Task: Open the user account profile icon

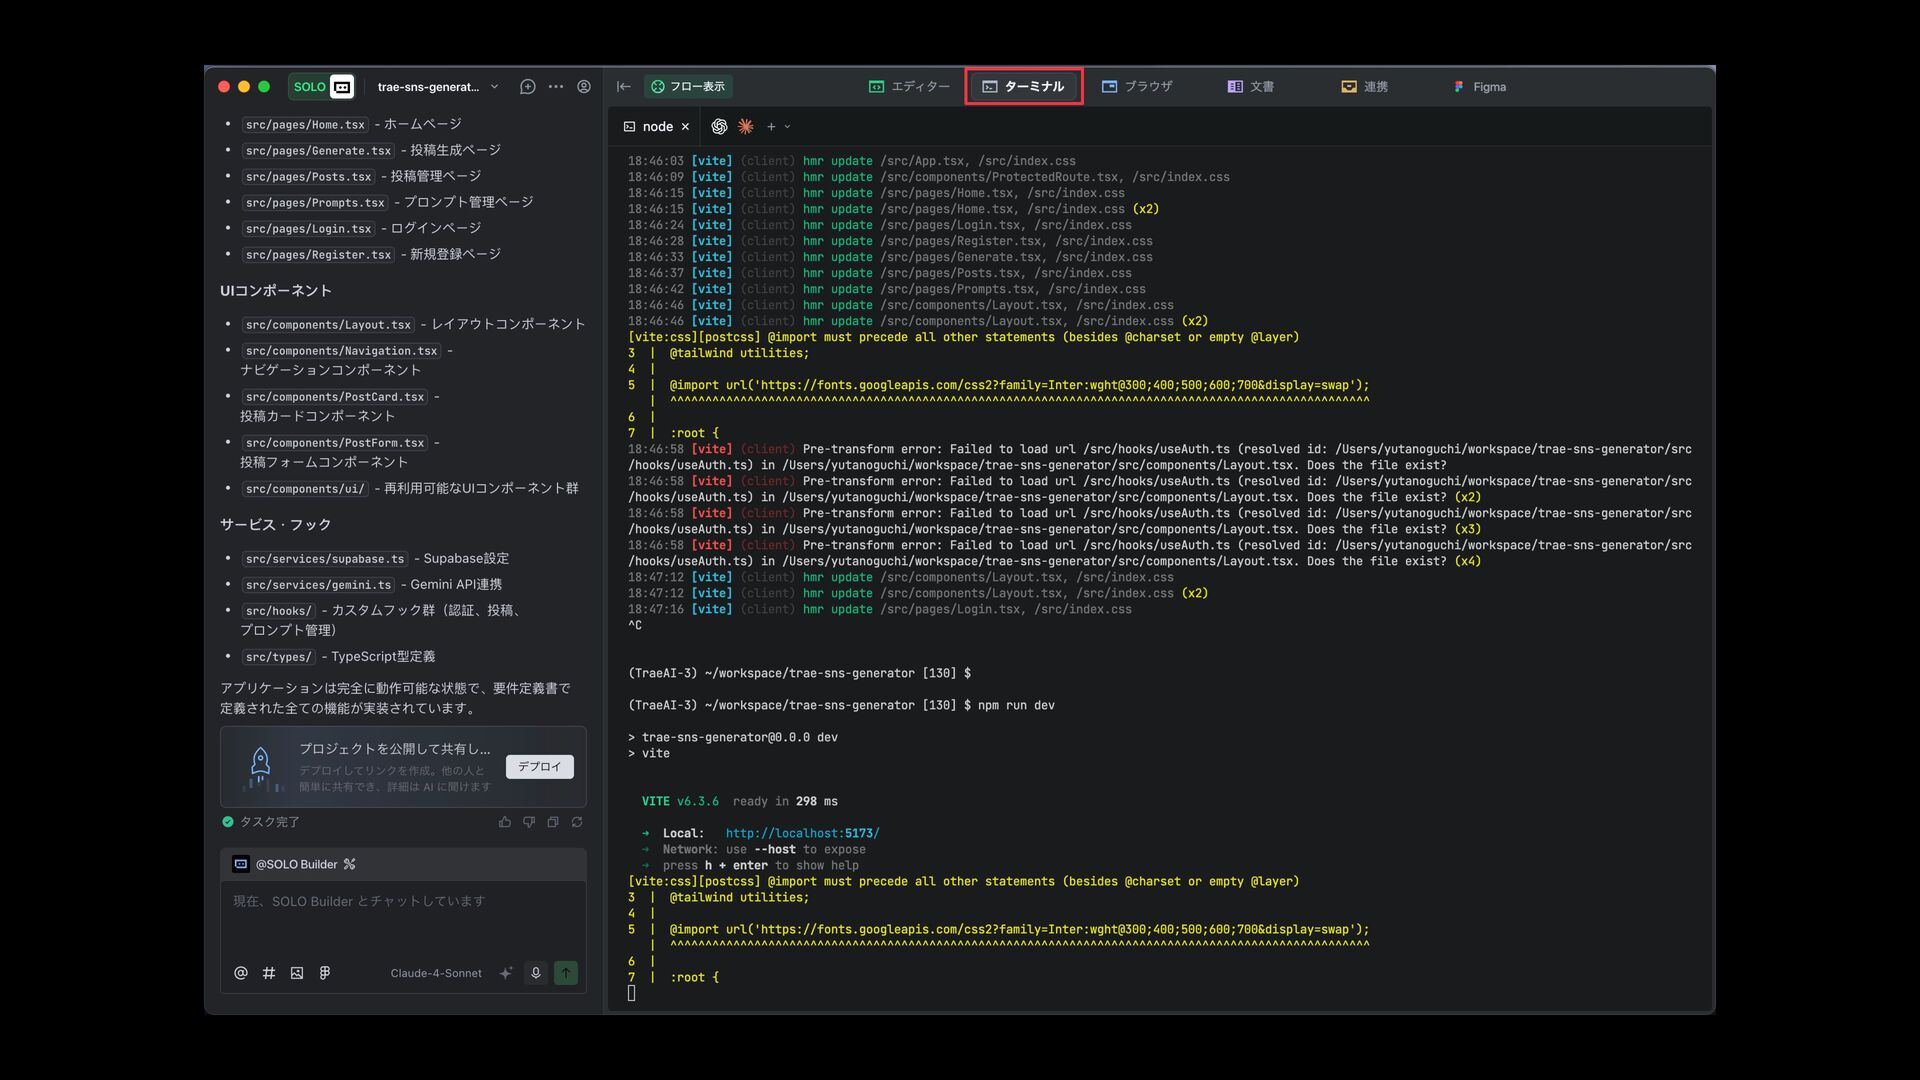Action: (x=584, y=87)
